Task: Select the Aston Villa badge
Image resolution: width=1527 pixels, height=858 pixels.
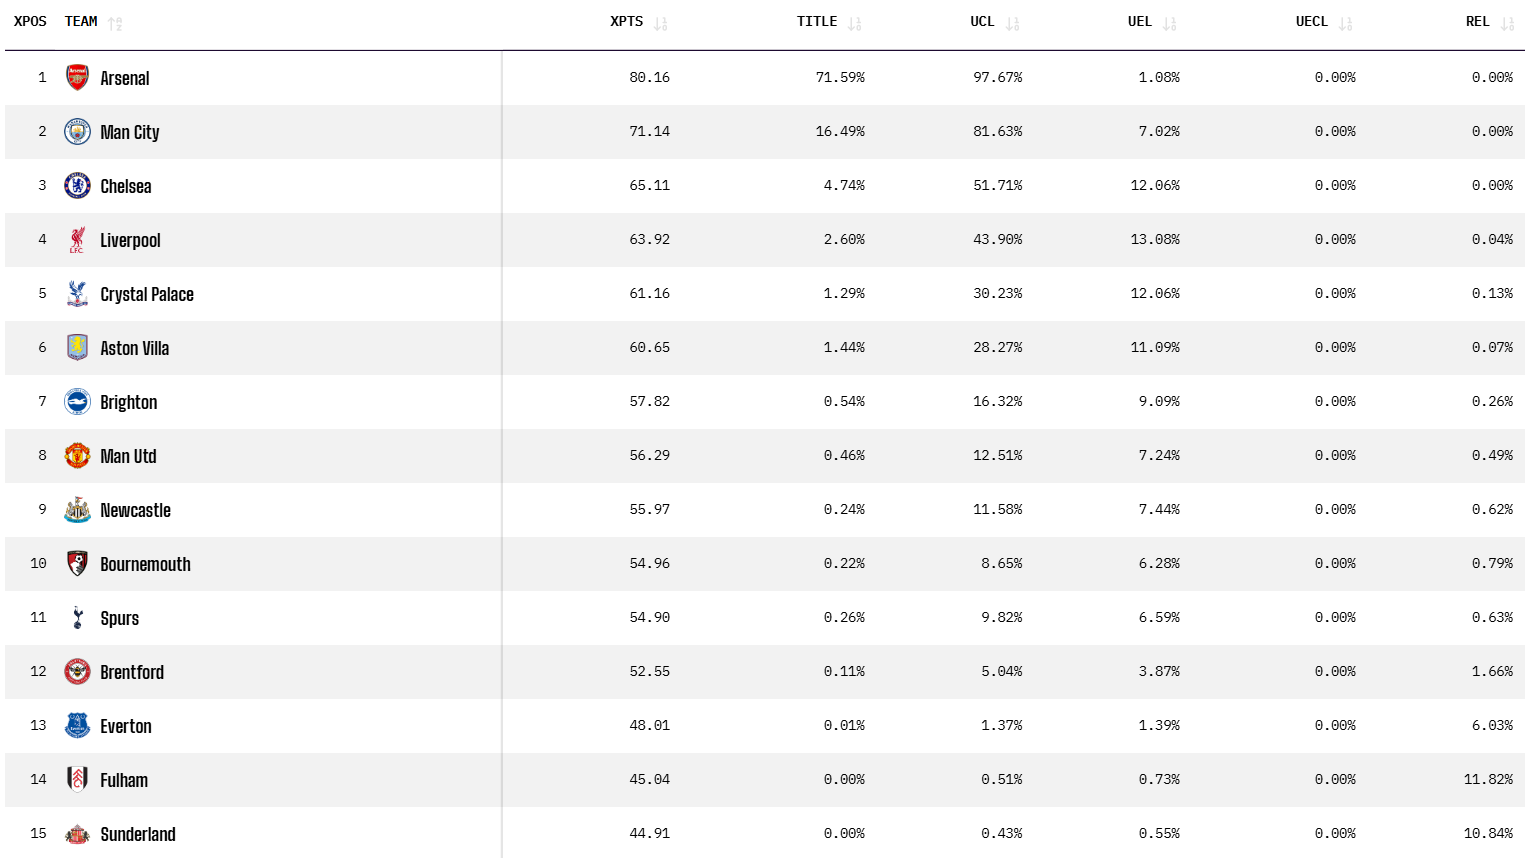Action: pyautogui.click(x=77, y=348)
